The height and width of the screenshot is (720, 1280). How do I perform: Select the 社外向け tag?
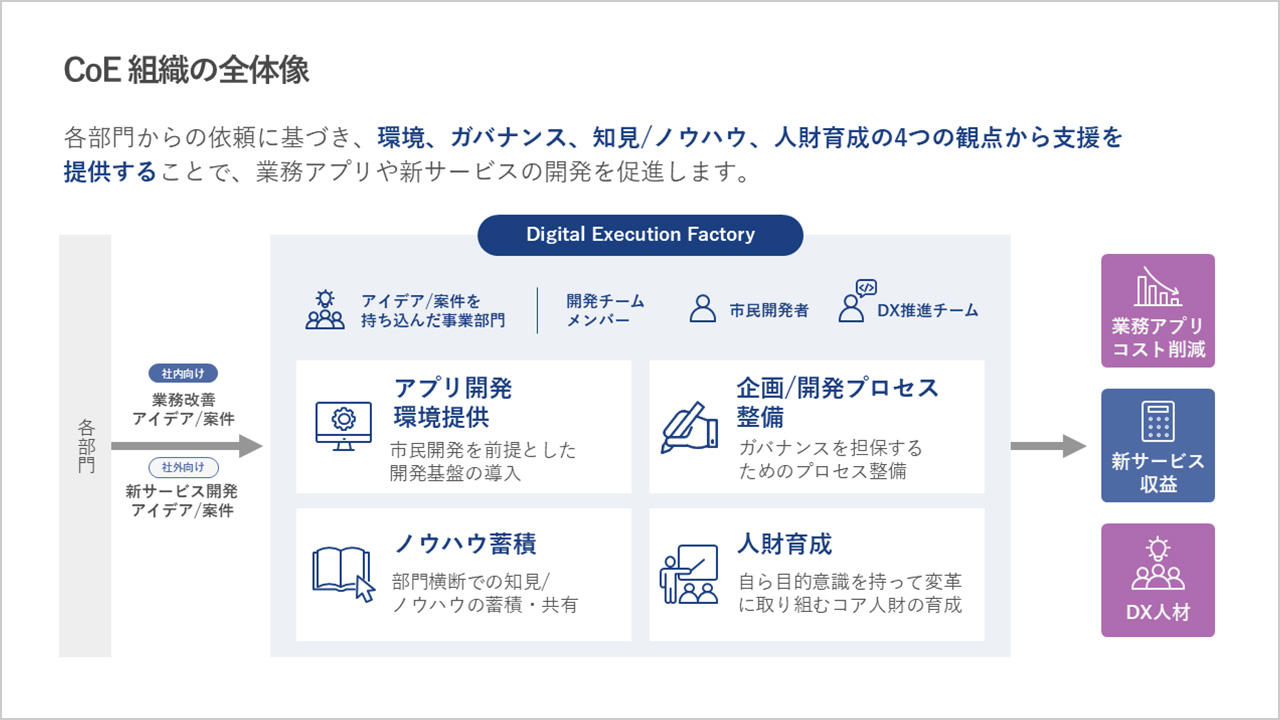(x=183, y=467)
